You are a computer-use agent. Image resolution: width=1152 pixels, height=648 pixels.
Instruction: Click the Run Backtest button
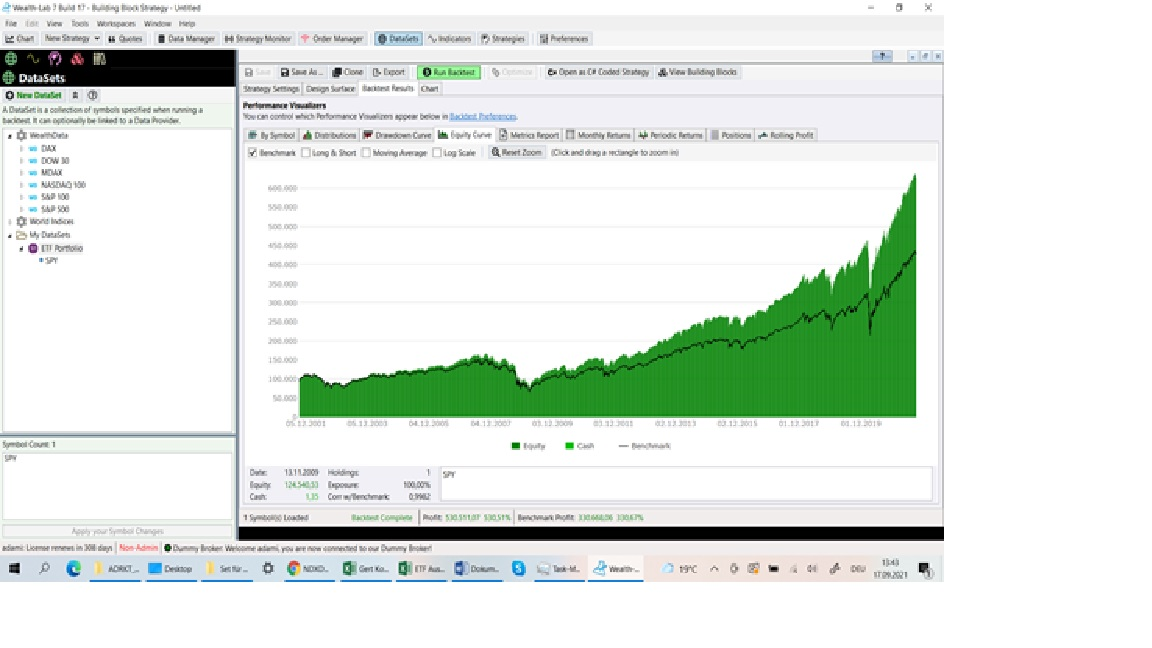pos(449,72)
